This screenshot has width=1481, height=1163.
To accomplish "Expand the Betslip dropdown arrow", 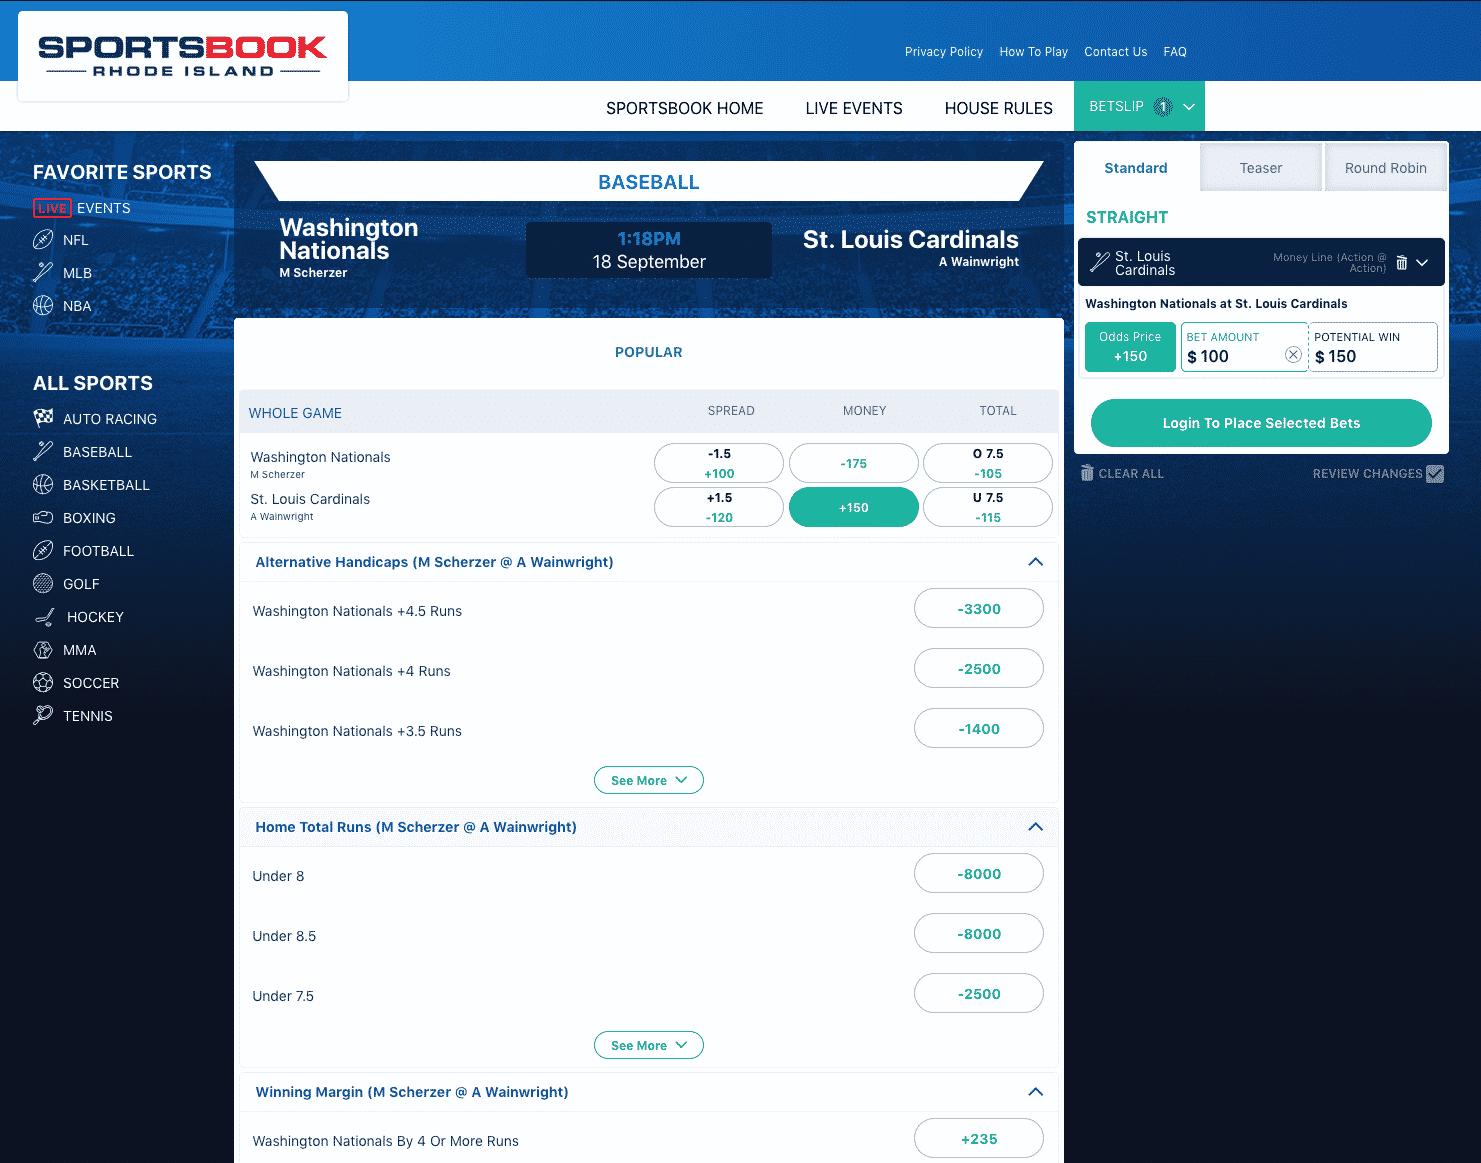I will pos(1189,107).
